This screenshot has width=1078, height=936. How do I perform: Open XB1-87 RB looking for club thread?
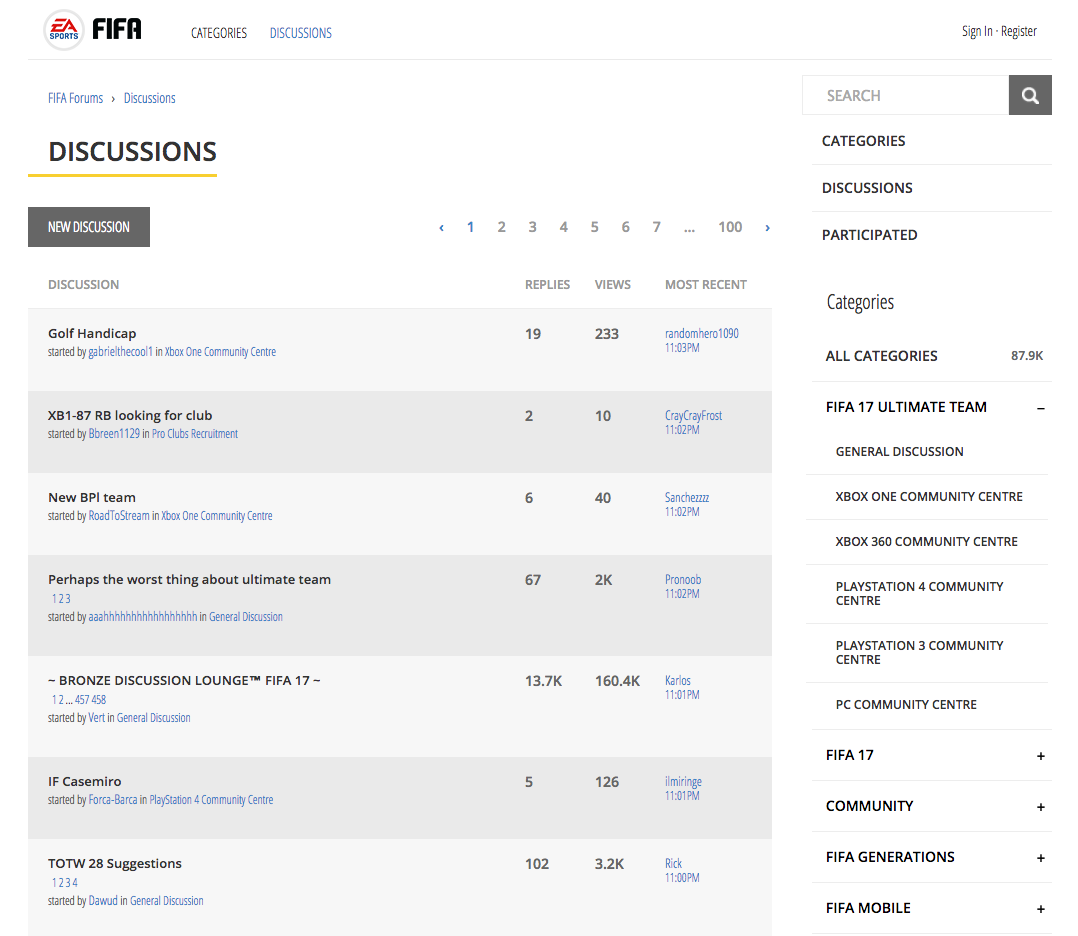130,415
